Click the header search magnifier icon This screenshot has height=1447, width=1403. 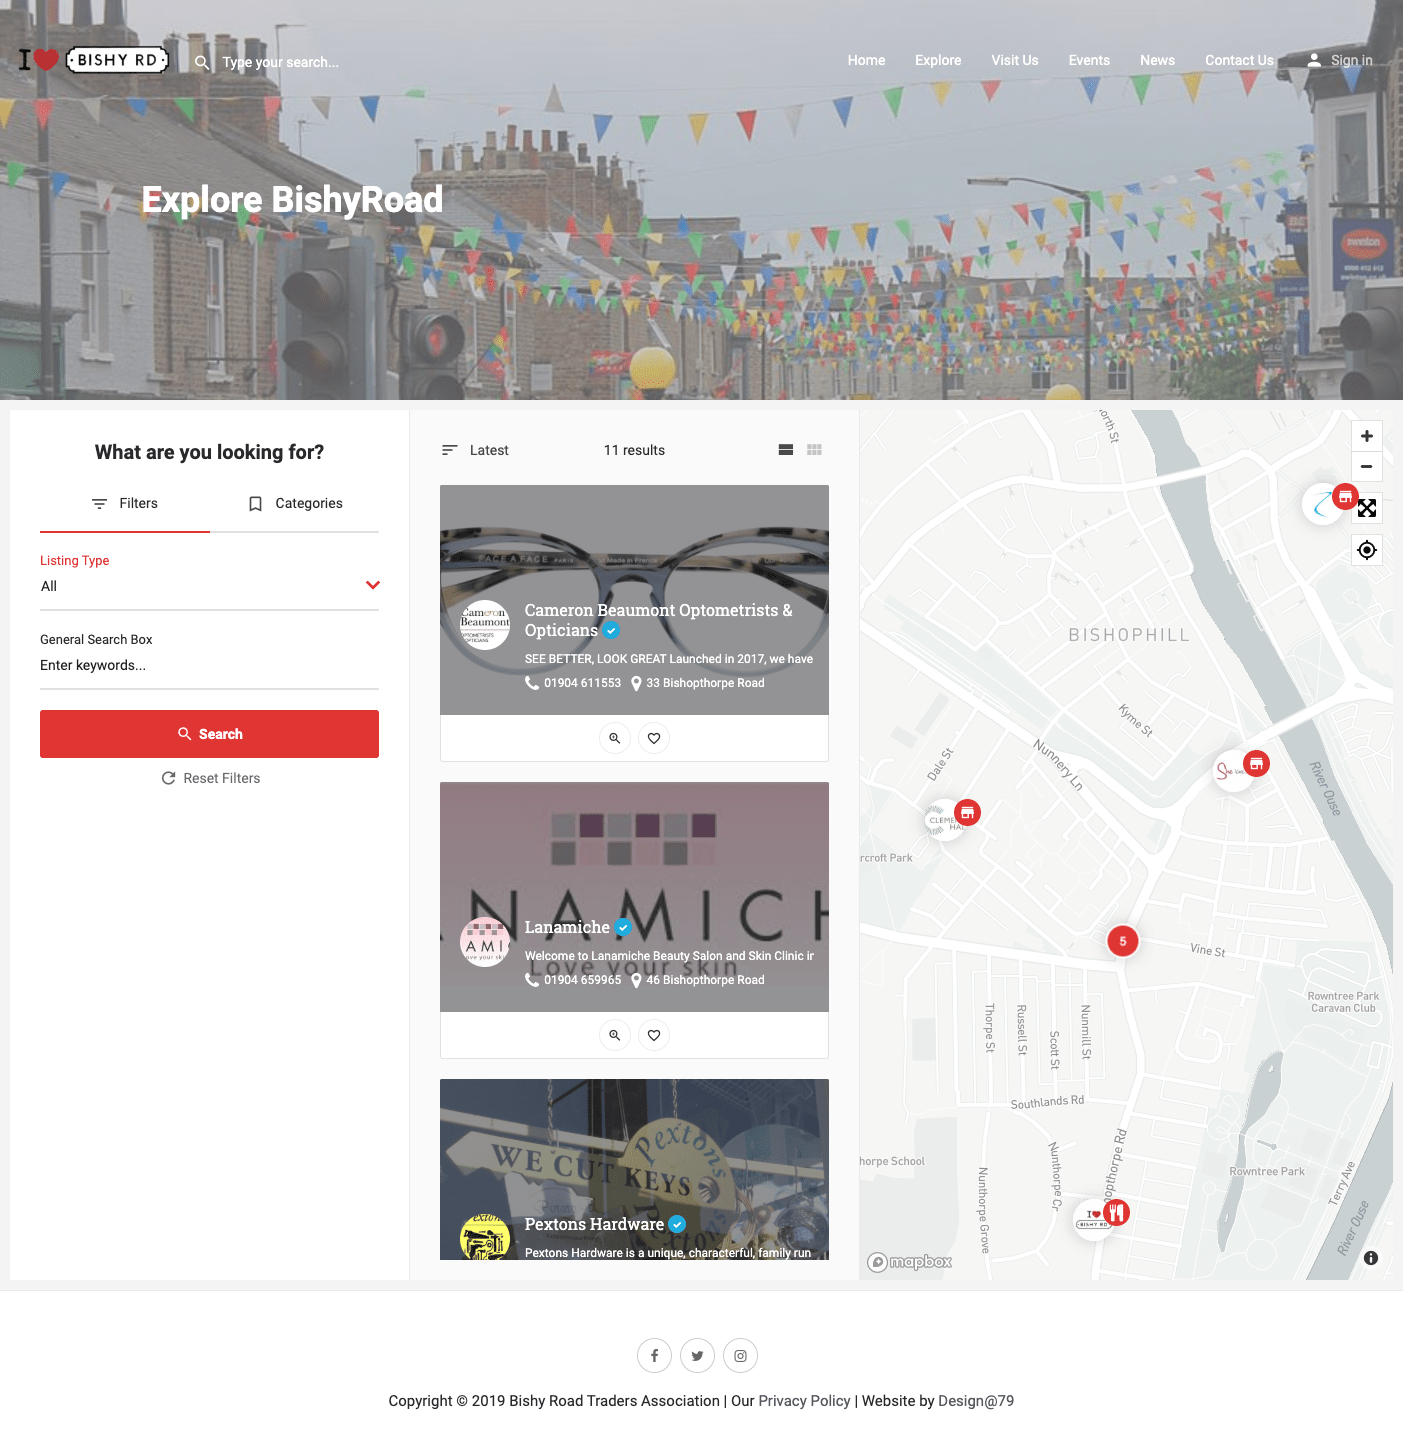pyautogui.click(x=202, y=62)
